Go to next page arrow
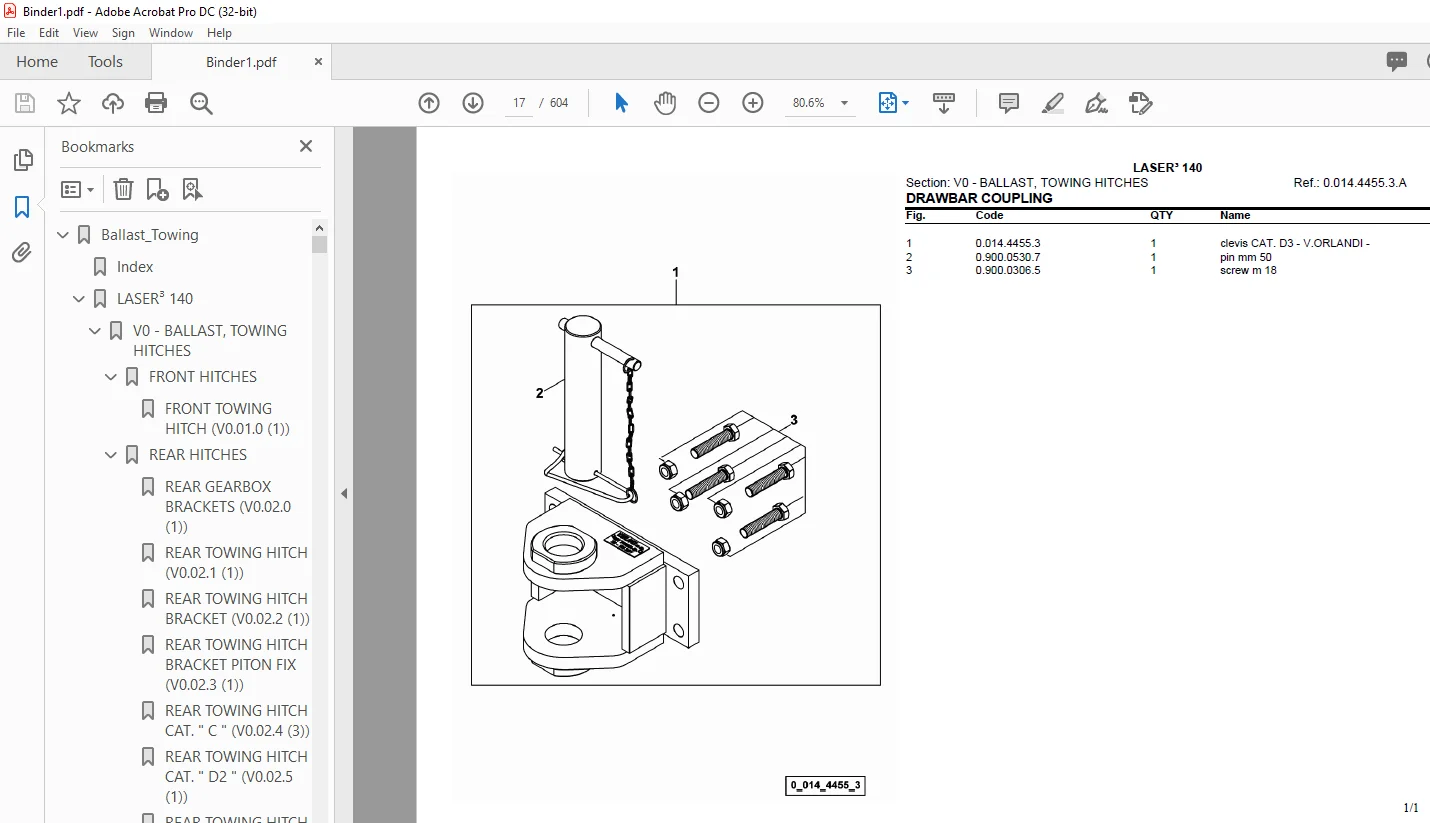 (473, 103)
